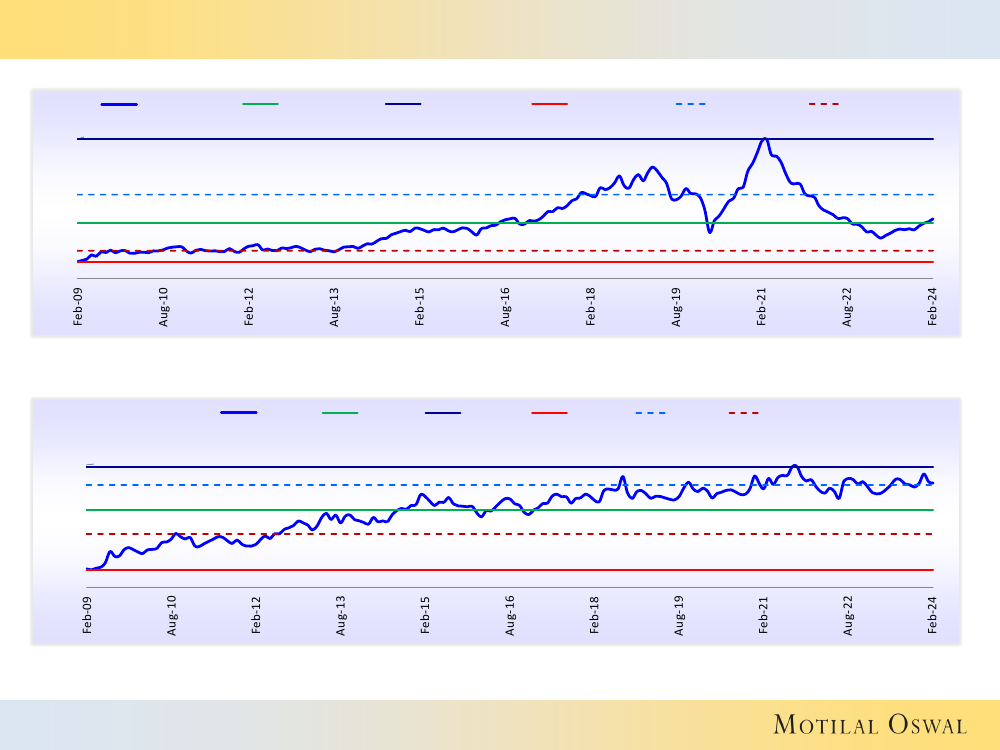This screenshot has height=750, width=1000.
Task: Click the solid red legend marker in top chart
Action: pyautogui.click(x=549, y=103)
